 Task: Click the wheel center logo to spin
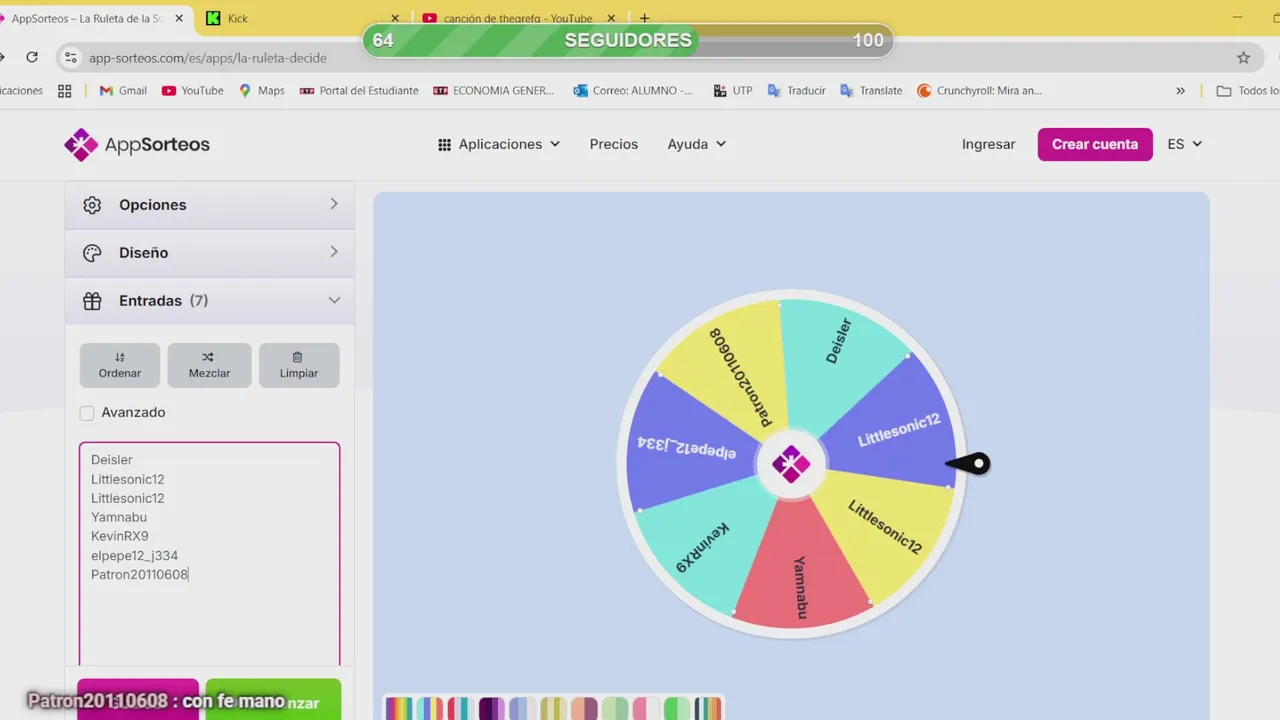tap(791, 464)
